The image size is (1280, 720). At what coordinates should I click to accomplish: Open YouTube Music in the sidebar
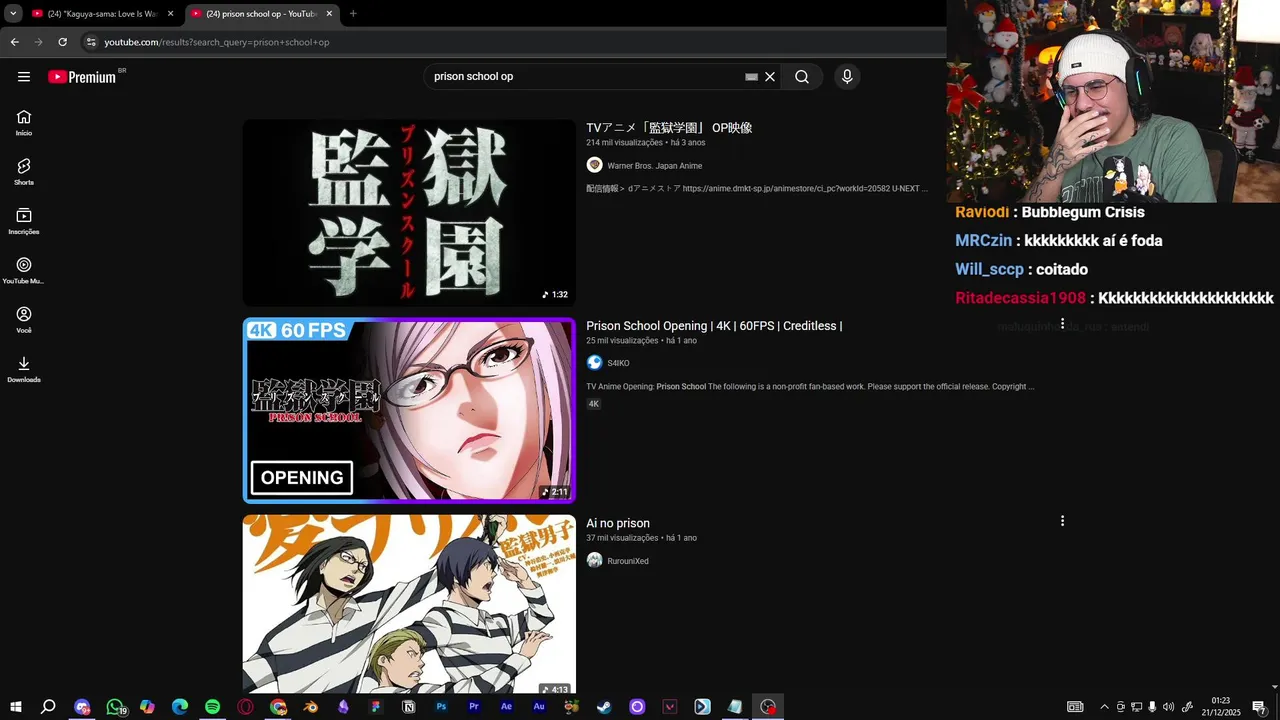(x=24, y=270)
